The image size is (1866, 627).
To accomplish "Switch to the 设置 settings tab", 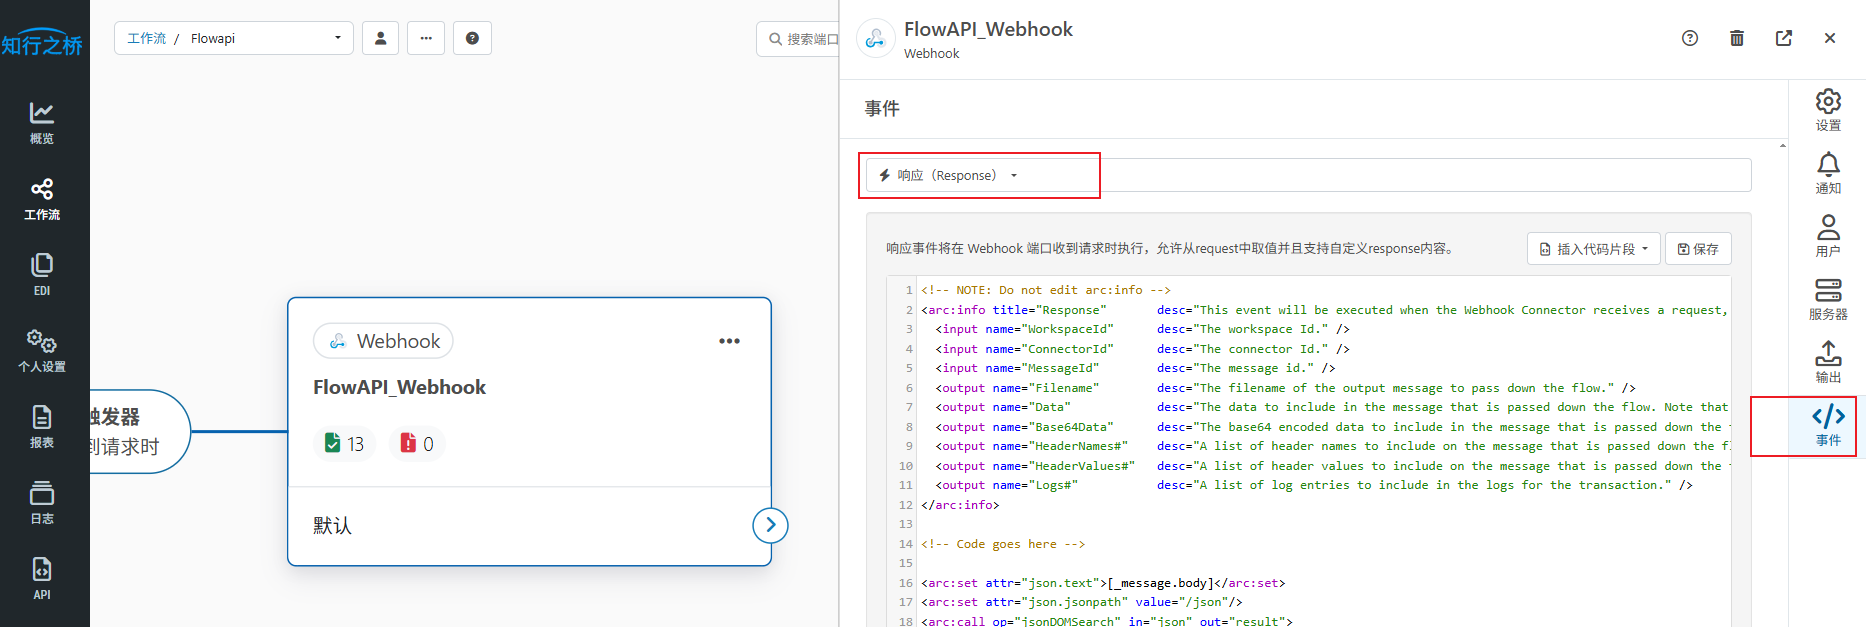I will pos(1828,111).
